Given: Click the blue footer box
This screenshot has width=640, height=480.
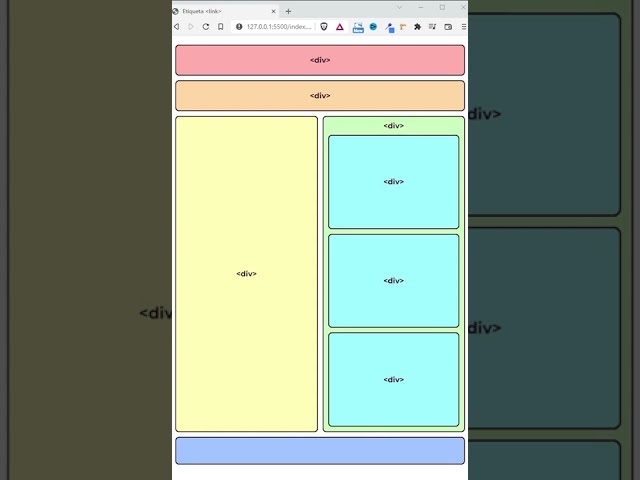Looking at the screenshot, I should (x=320, y=451).
